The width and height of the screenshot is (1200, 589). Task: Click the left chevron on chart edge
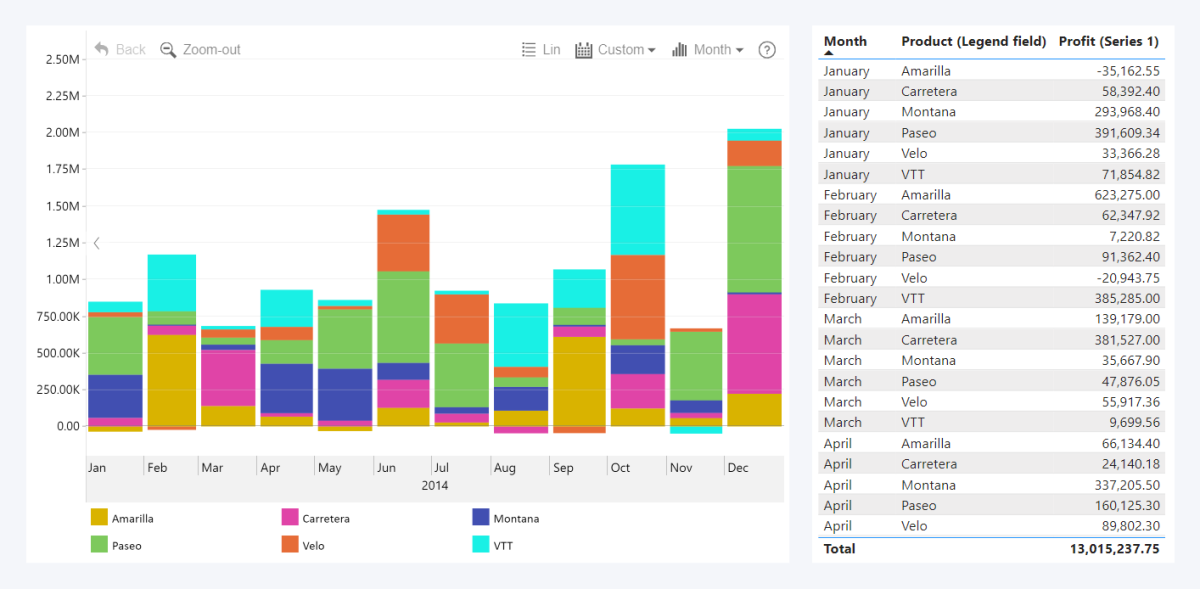tap(97, 243)
